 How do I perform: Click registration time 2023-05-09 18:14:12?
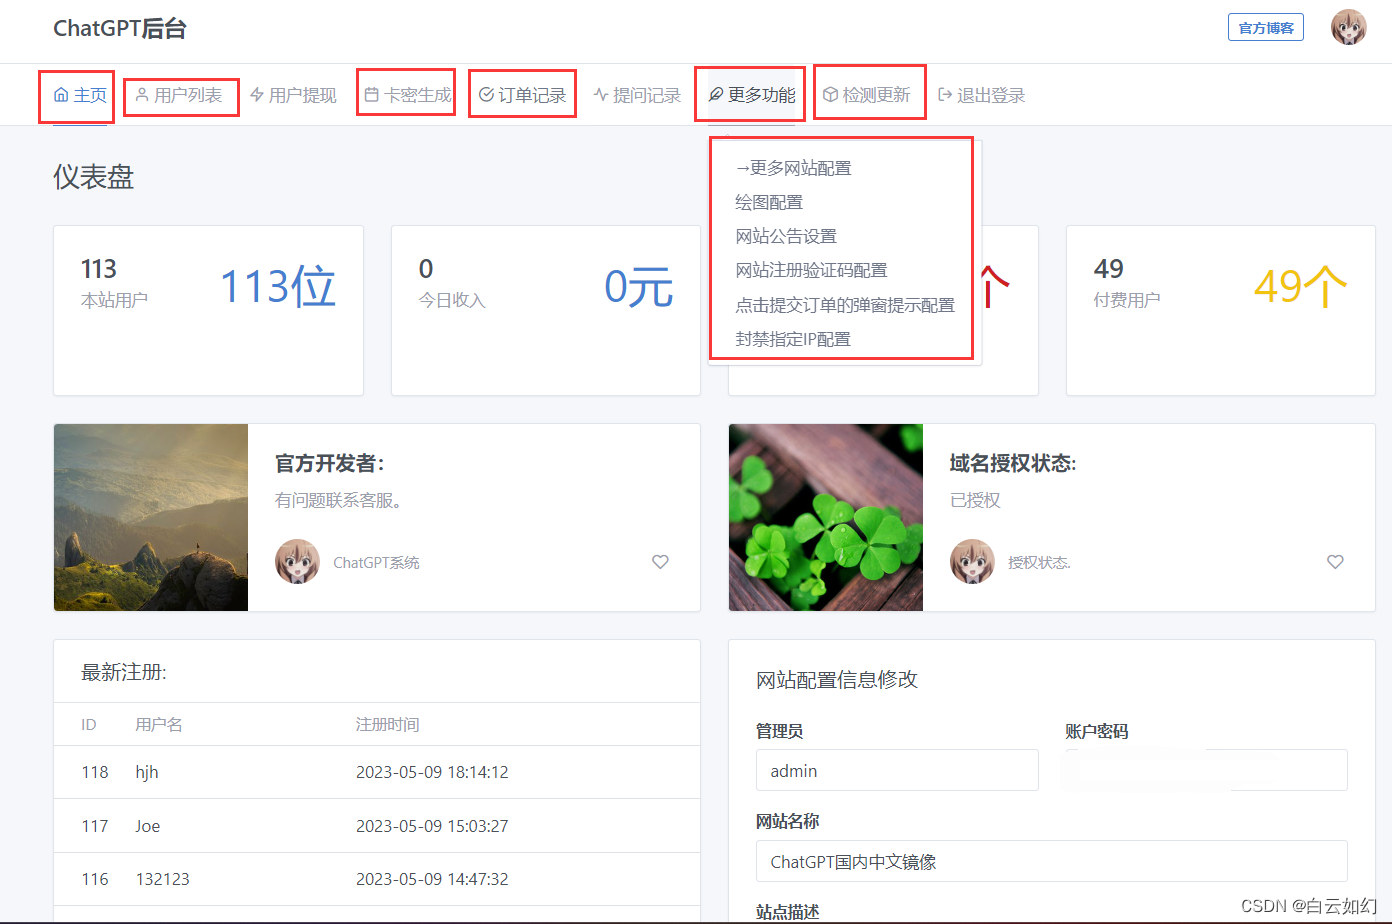tap(432, 772)
